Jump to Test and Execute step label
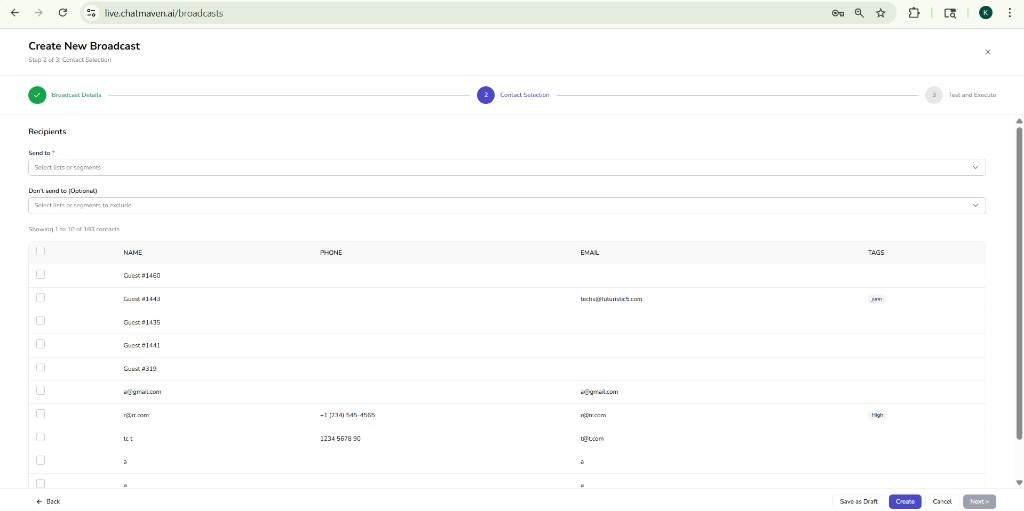Screen dimensions: 1024x511 coord(972,95)
